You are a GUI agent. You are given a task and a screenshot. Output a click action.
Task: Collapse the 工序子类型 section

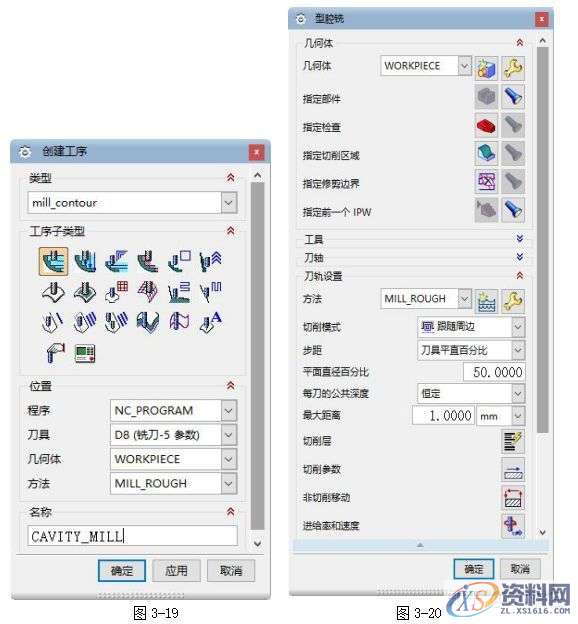230,231
